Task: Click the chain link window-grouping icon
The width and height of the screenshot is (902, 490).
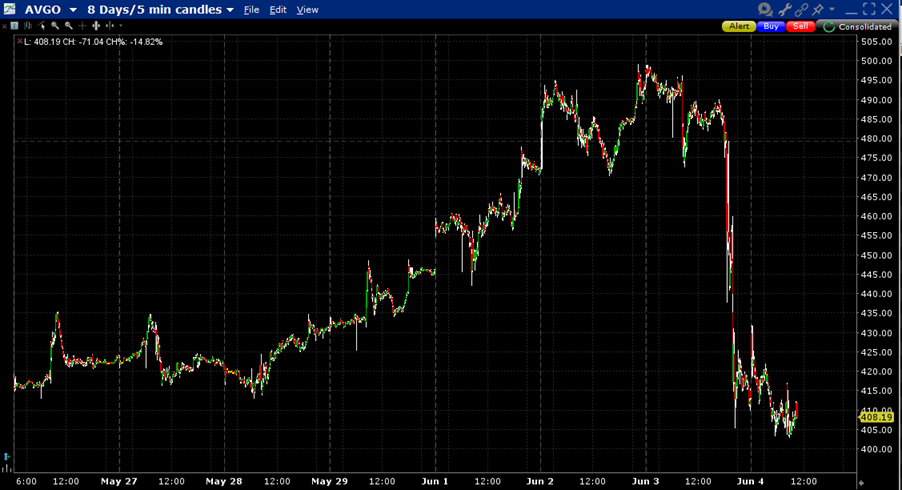Action: click(x=801, y=9)
